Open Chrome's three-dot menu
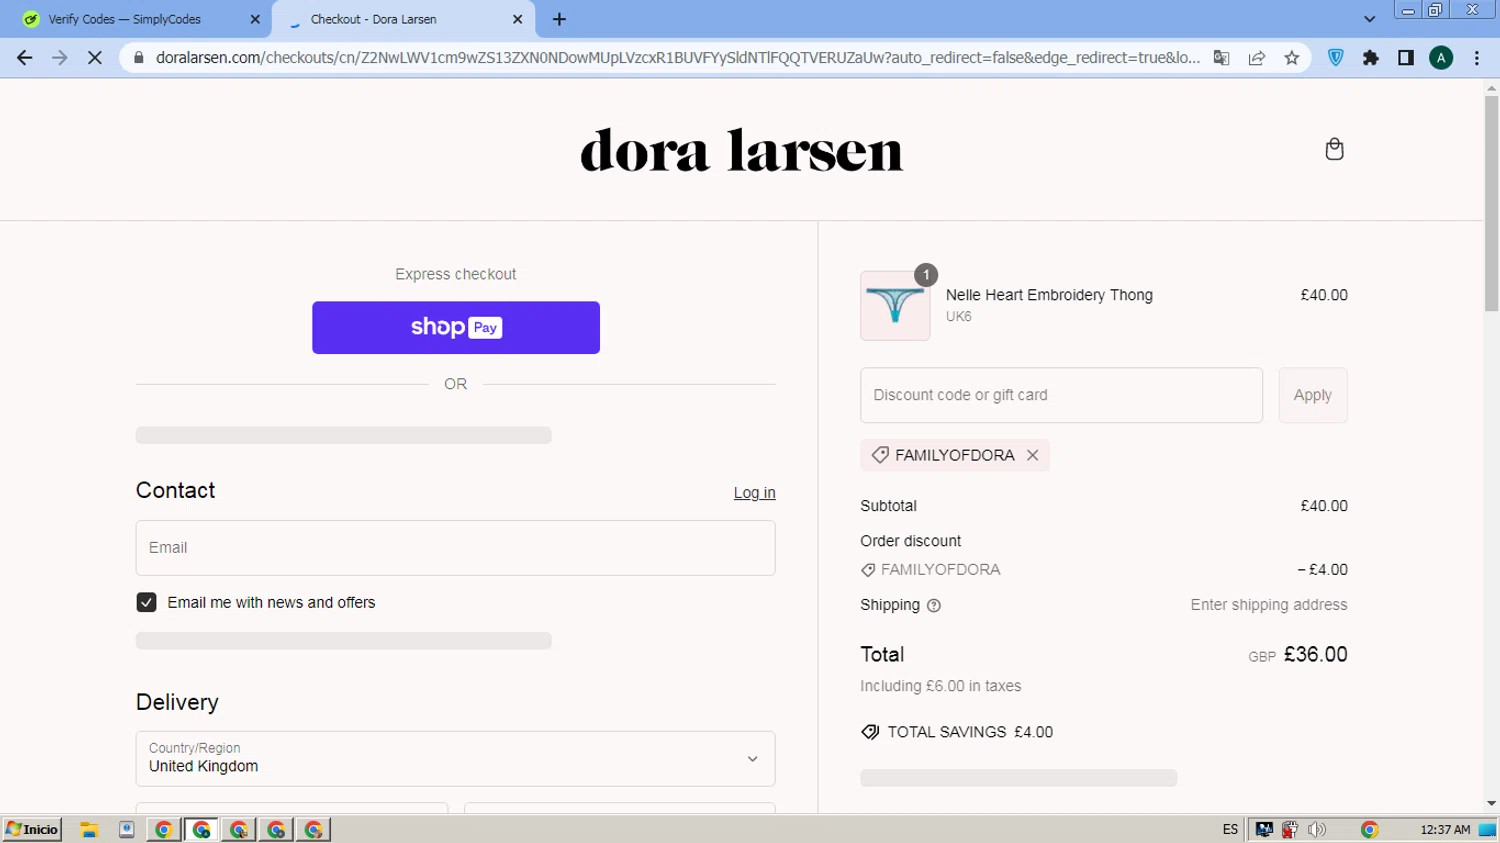 click(x=1477, y=58)
